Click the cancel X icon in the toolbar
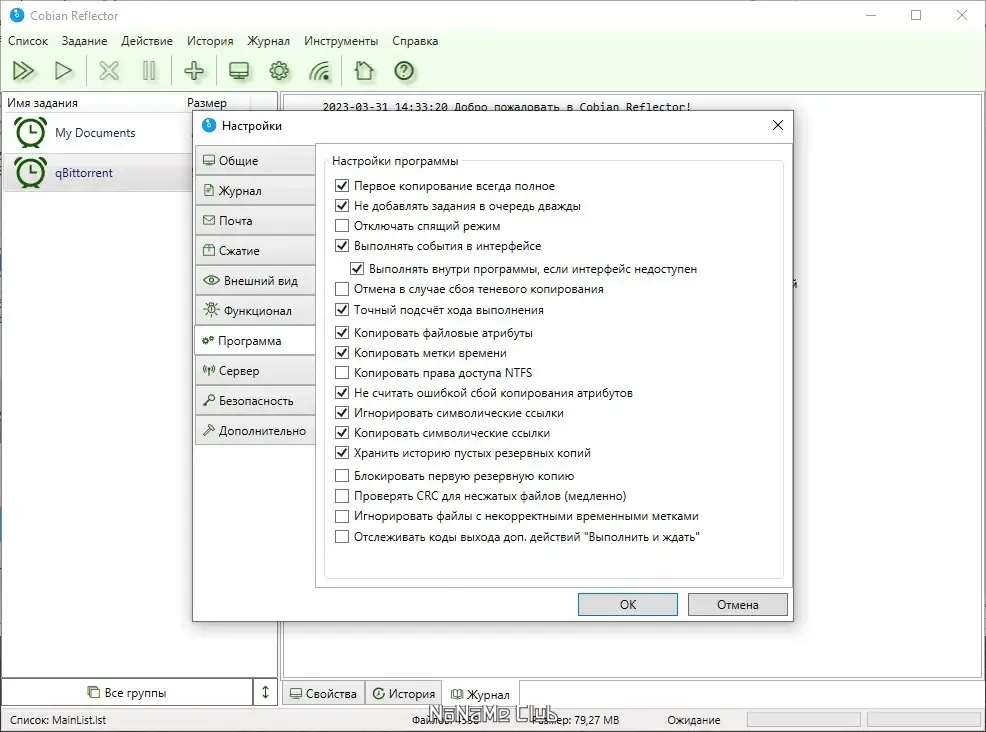This screenshot has height=732, width=986. click(x=109, y=70)
